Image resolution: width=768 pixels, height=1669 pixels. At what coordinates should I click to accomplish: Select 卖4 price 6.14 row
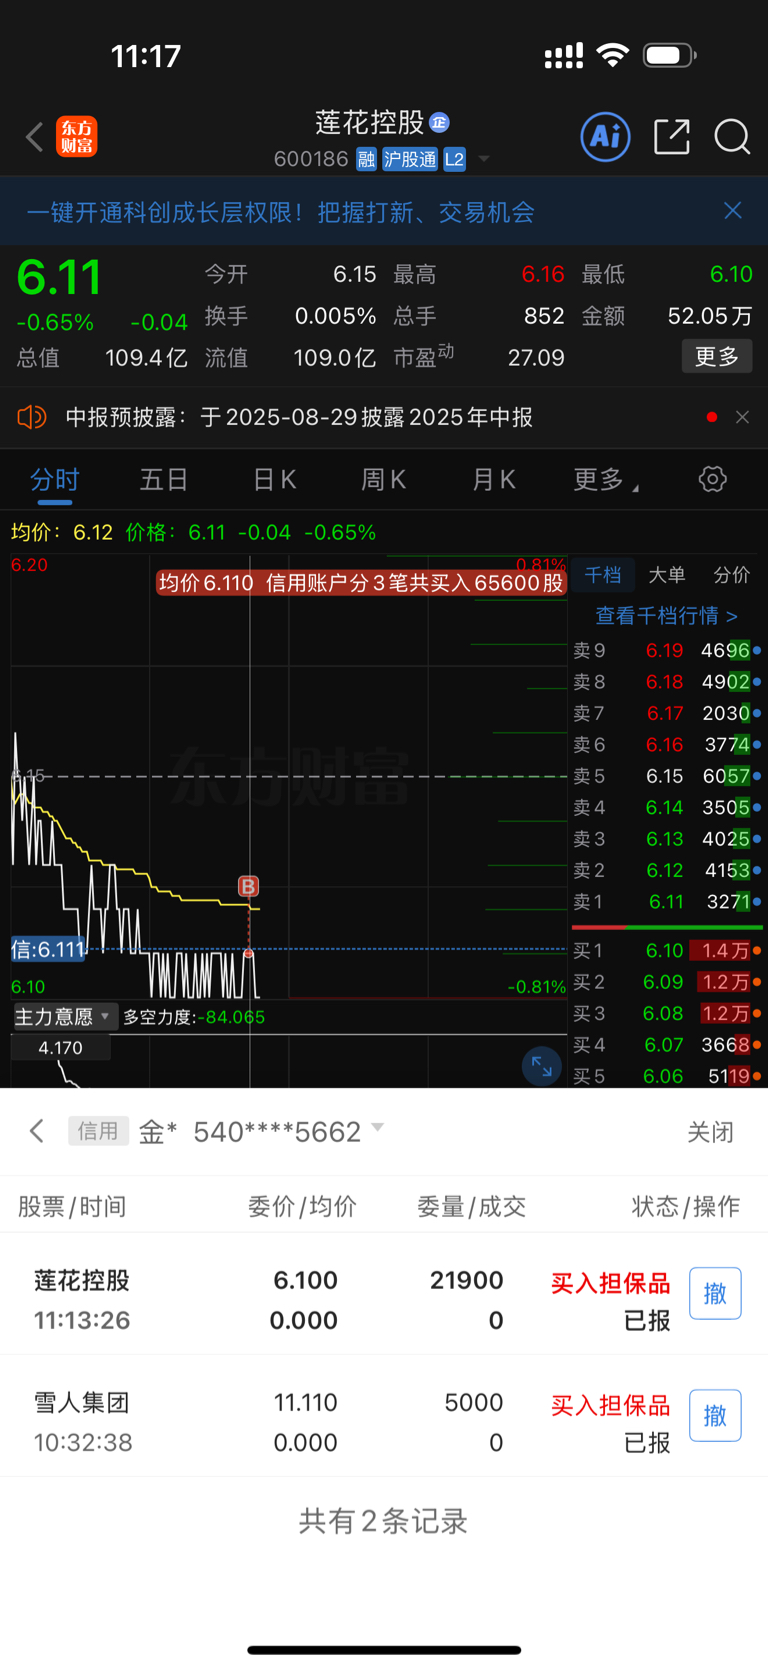pyautogui.click(x=667, y=807)
